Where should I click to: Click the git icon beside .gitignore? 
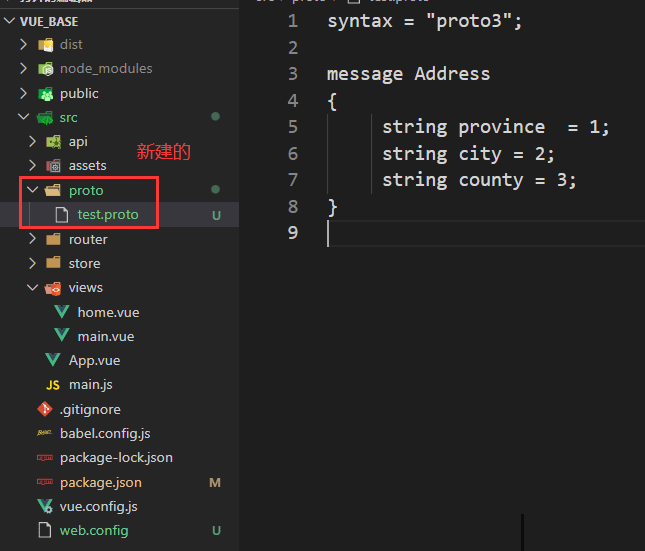[45, 409]
